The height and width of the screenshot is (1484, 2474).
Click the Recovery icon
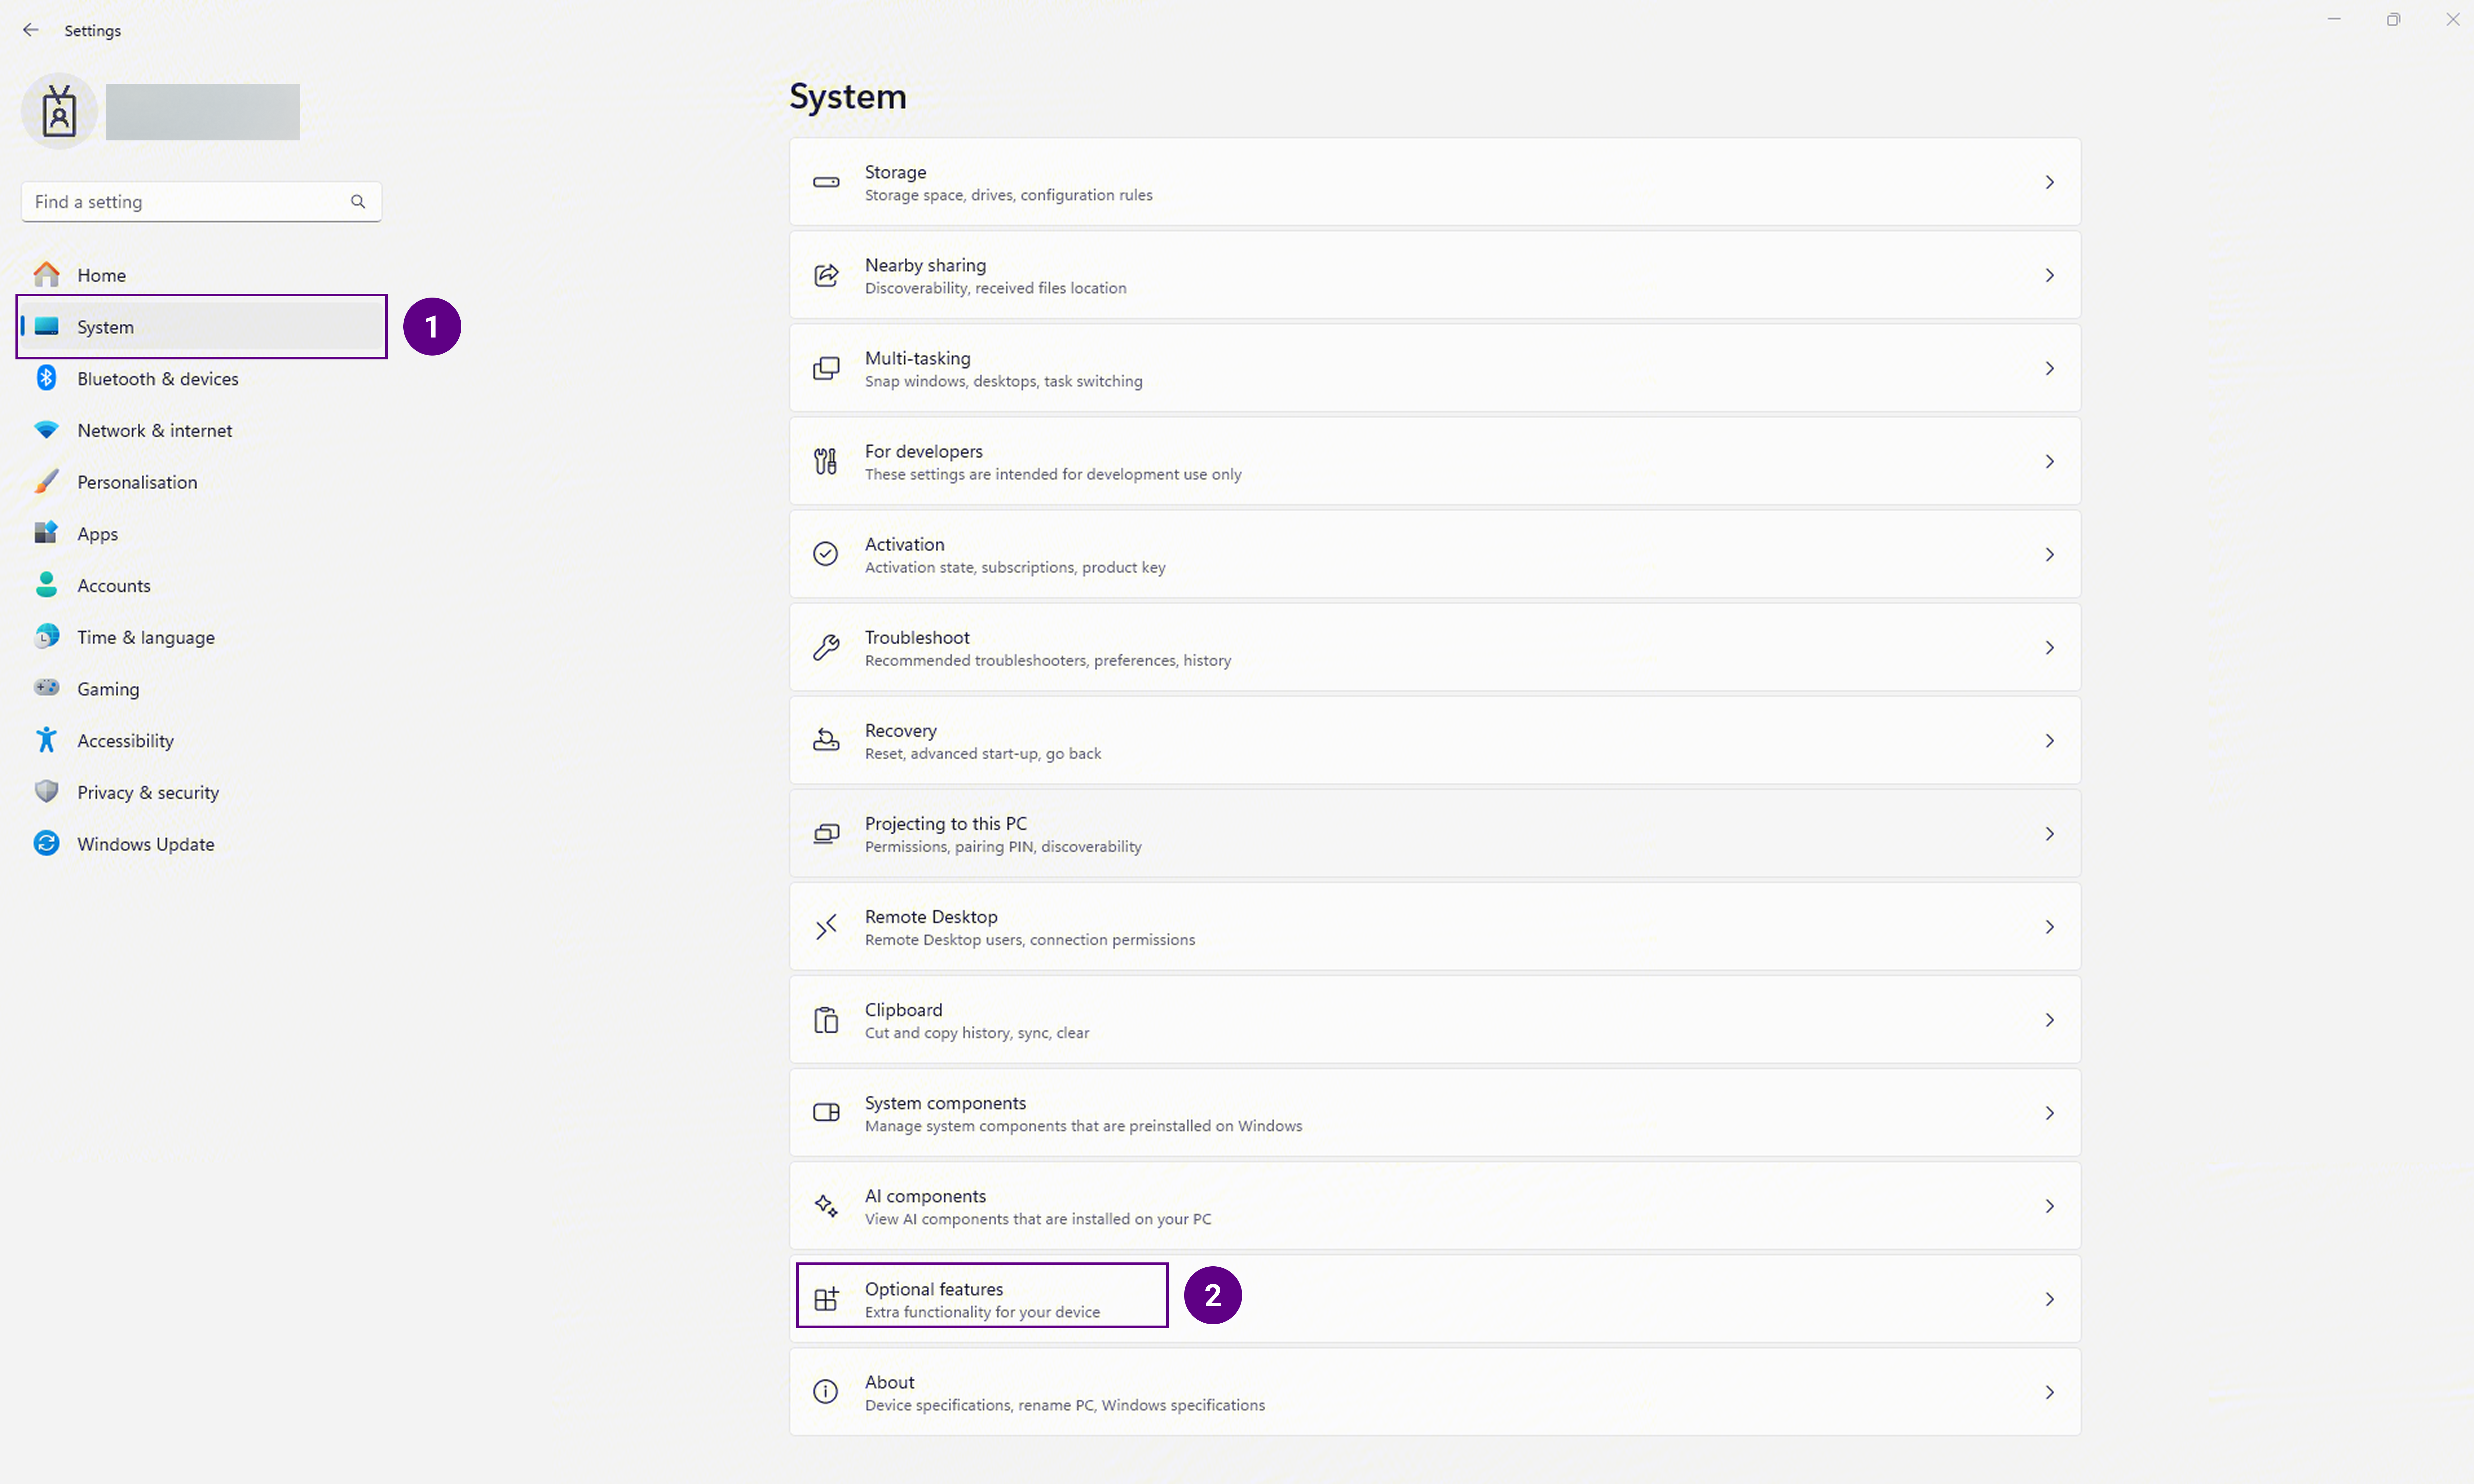point(826,740)
